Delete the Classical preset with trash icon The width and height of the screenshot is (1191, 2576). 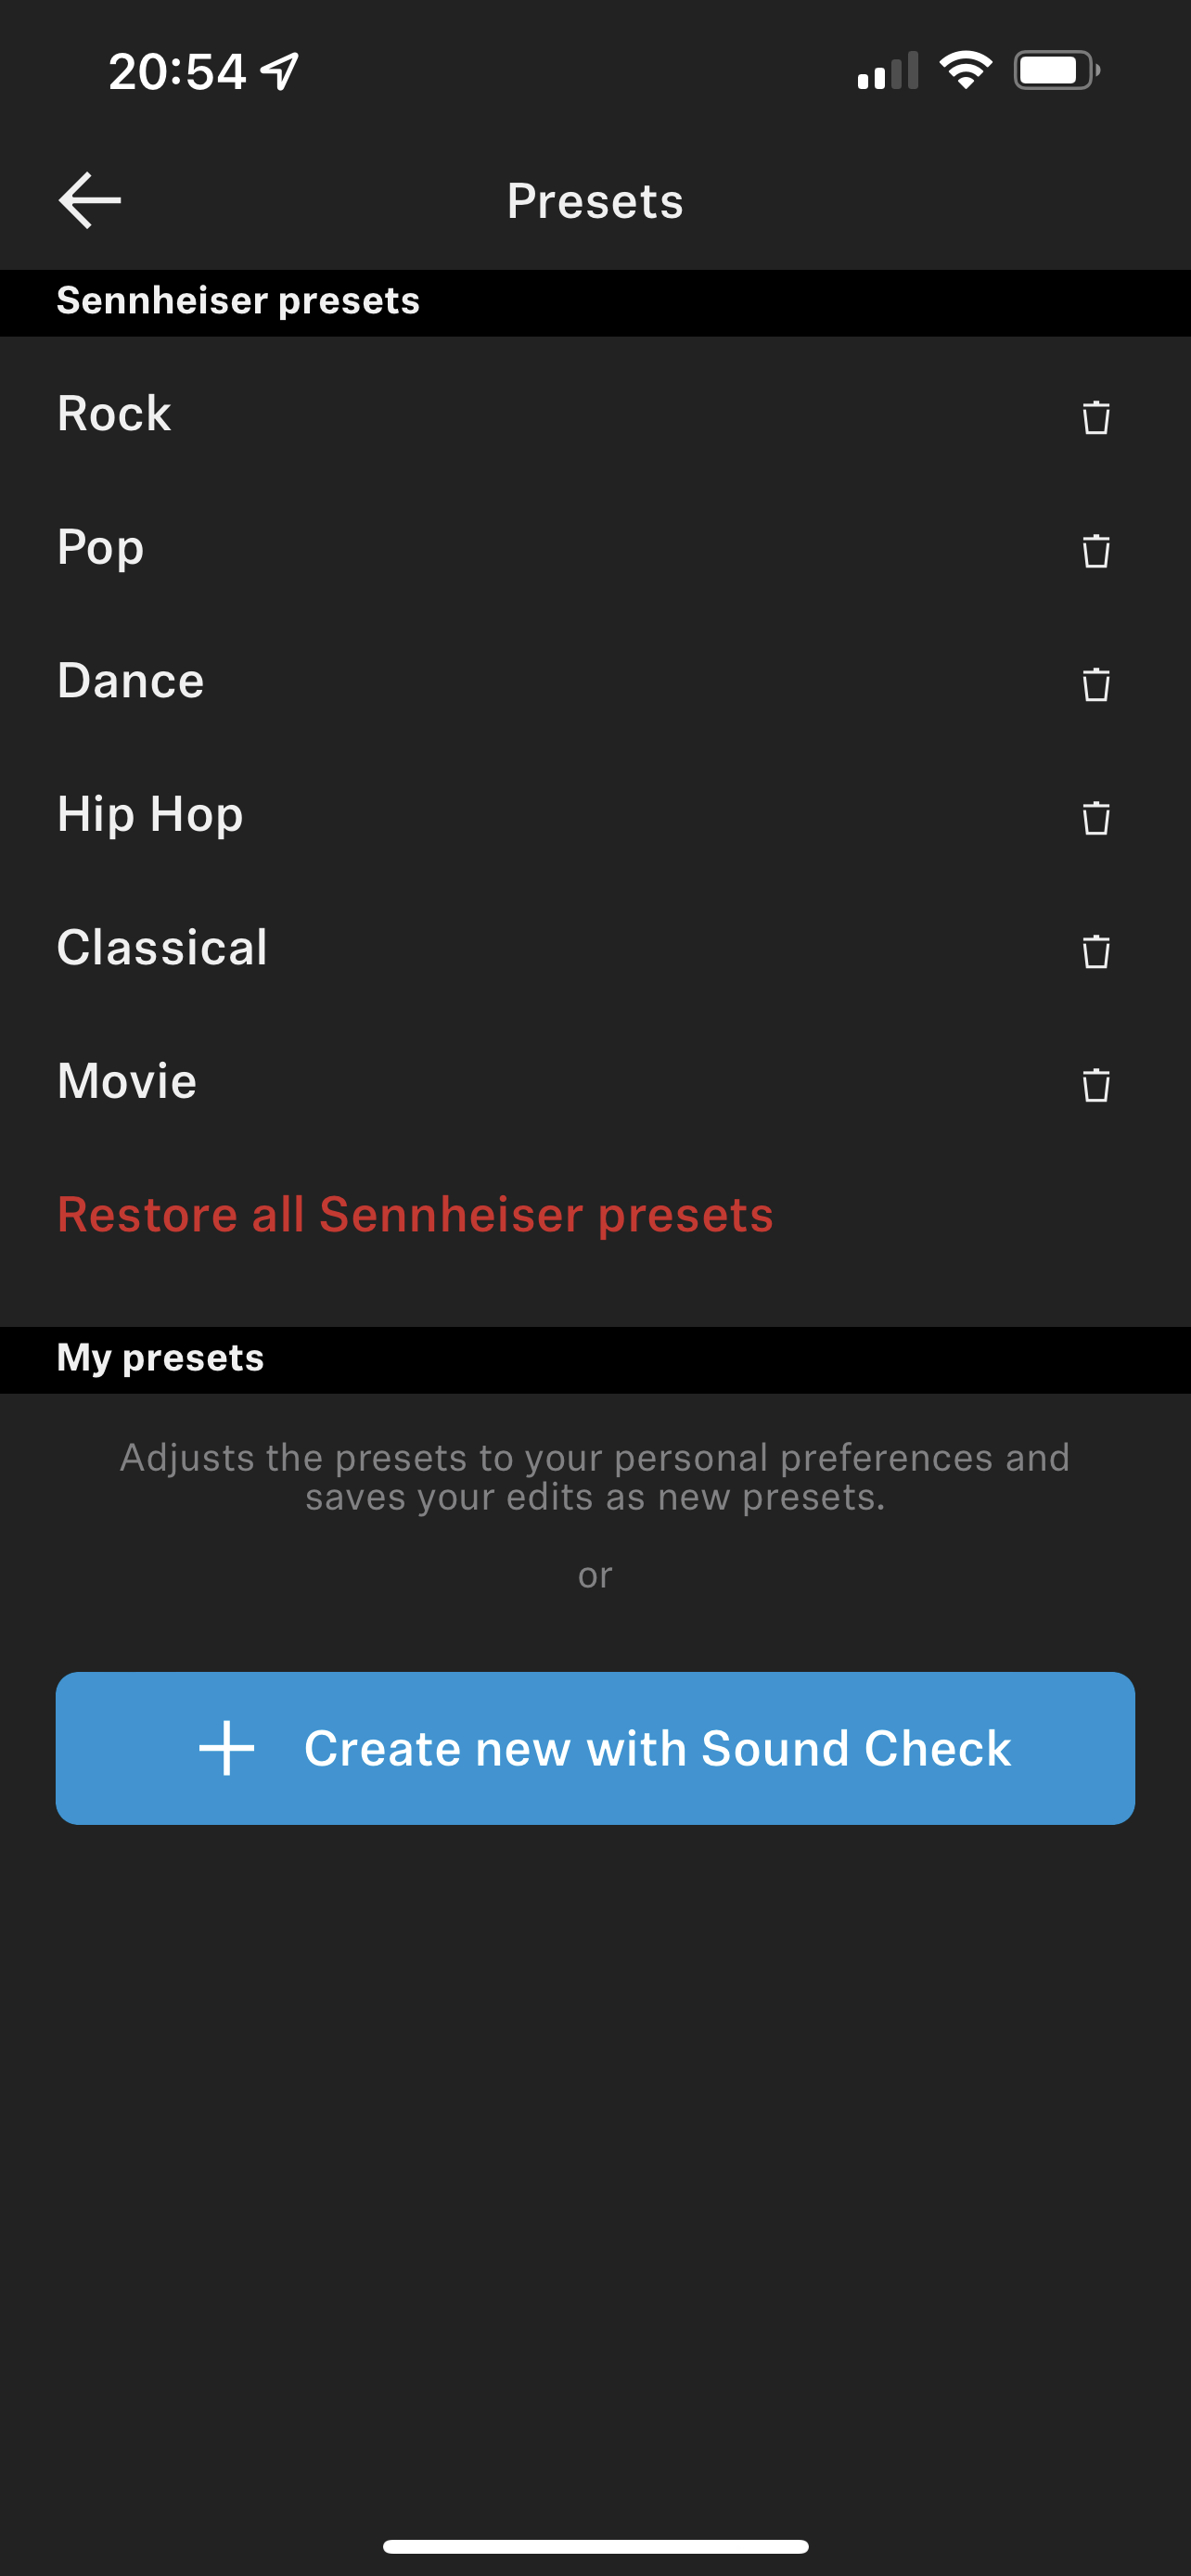(1096, 951)
